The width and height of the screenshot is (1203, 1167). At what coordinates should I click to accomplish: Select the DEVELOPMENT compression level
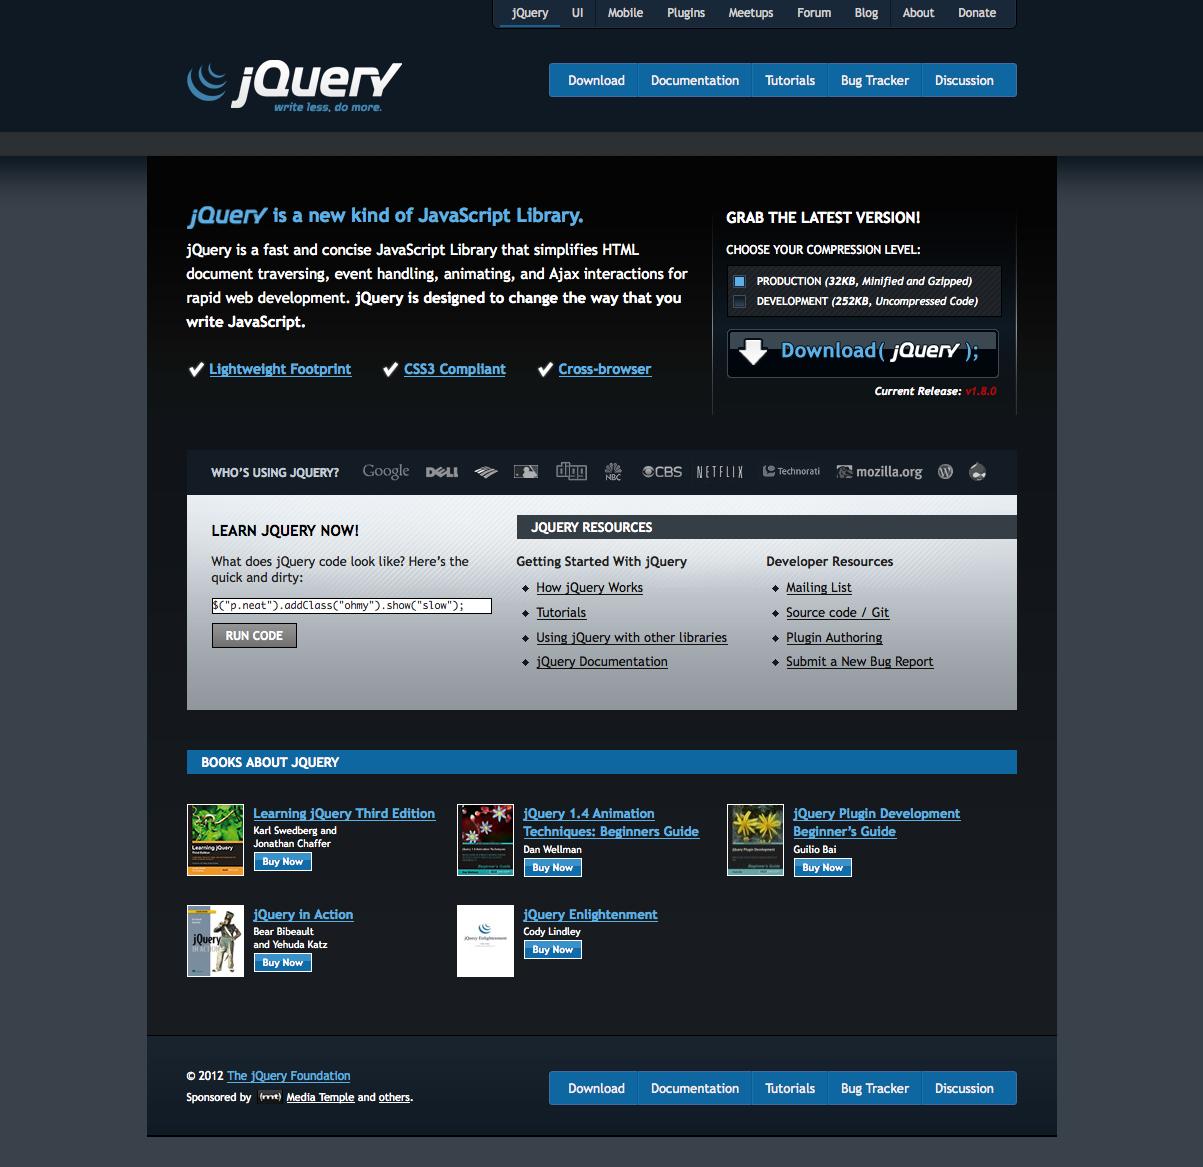741,300
